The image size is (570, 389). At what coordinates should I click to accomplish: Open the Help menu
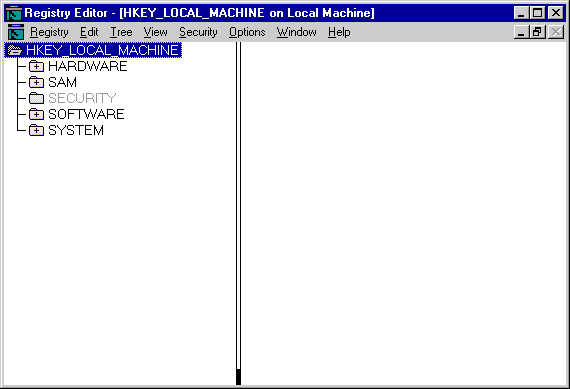[339, 32]
